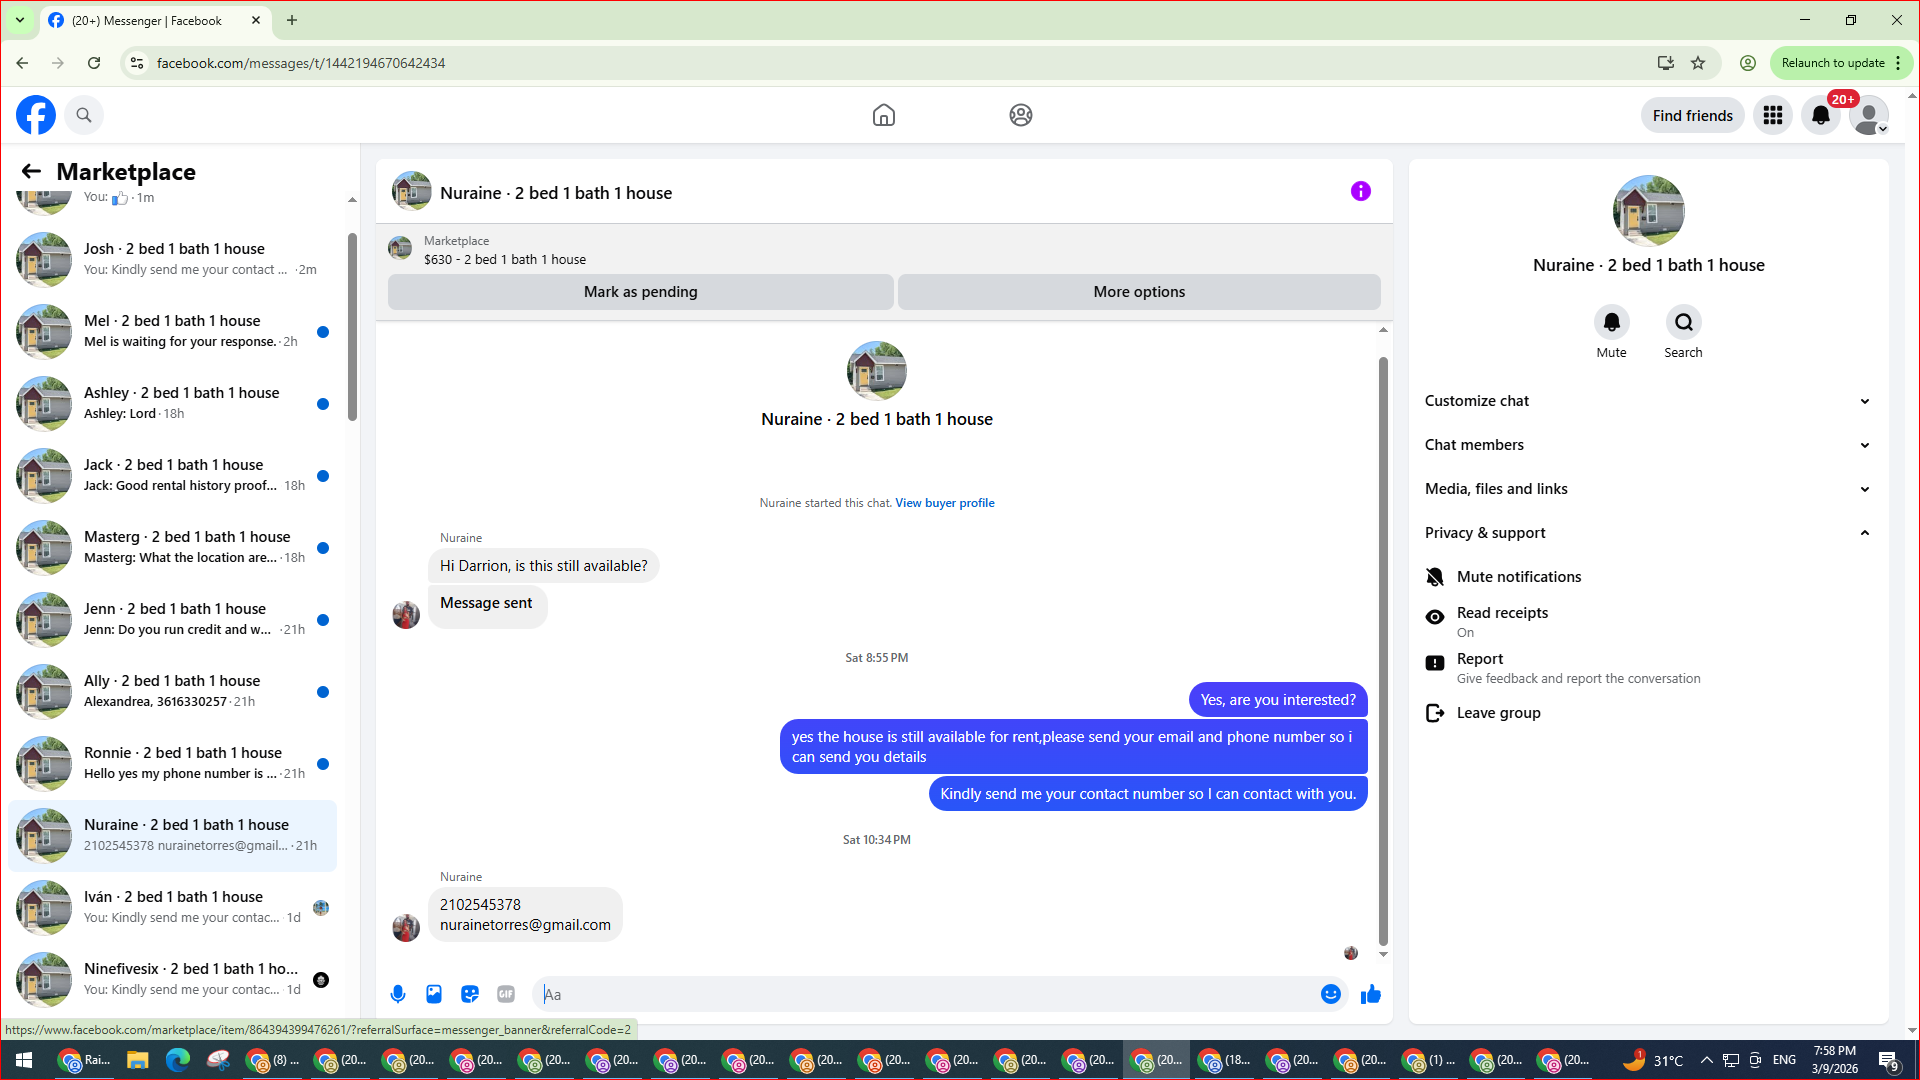Viewport: 1920px width, 1080px height.
Task: Open the View buyer profile link
Action: click(944, 503)
